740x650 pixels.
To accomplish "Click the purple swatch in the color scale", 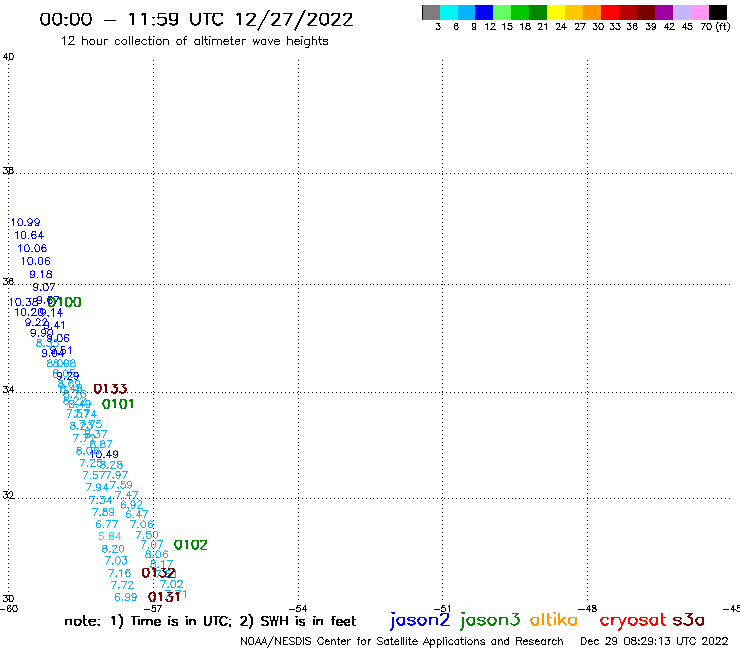I will pyautogui.click(x=664, y=12).
